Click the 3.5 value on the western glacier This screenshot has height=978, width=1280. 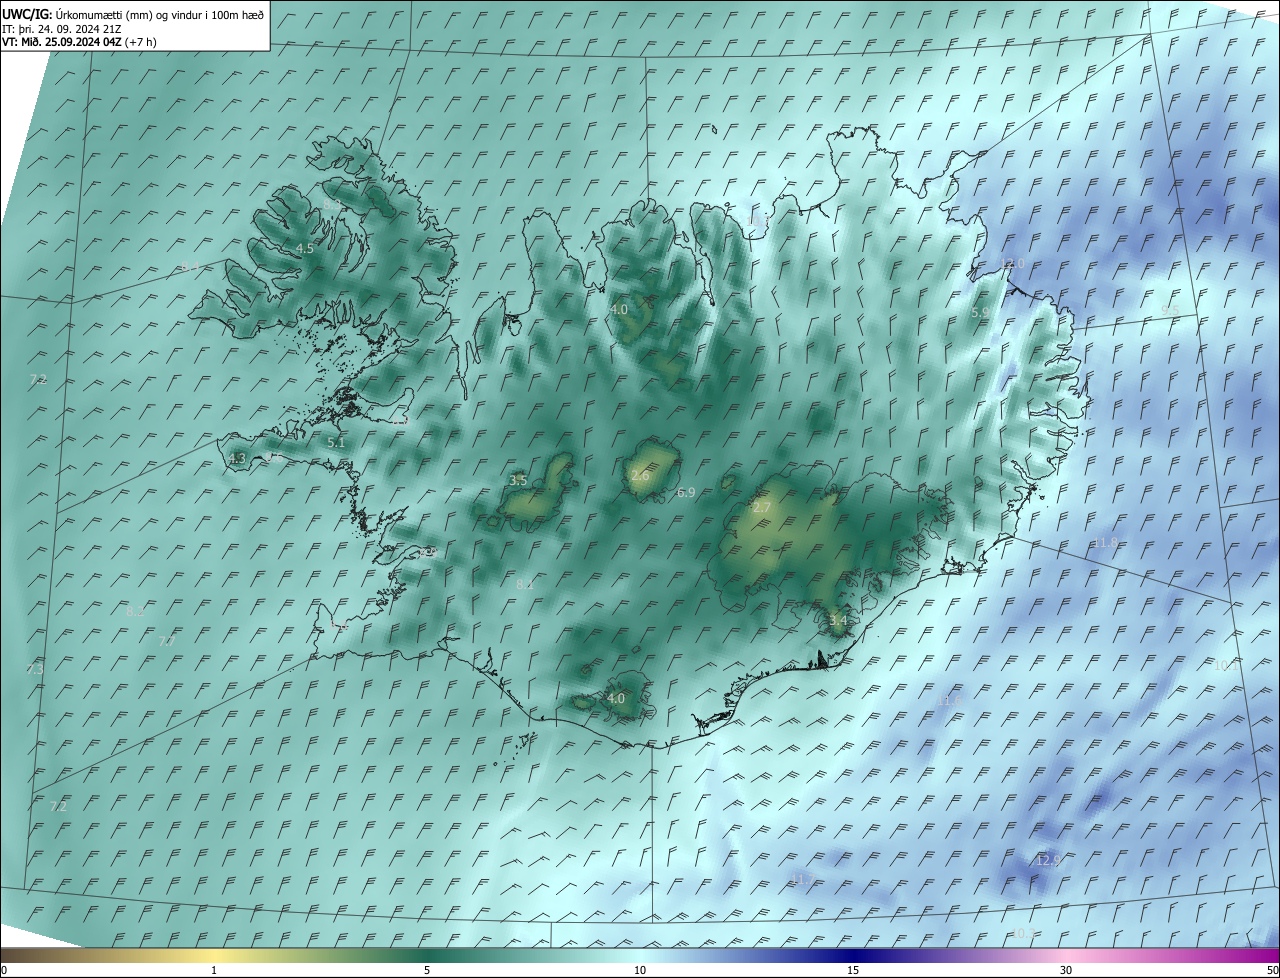pos(518,481)
